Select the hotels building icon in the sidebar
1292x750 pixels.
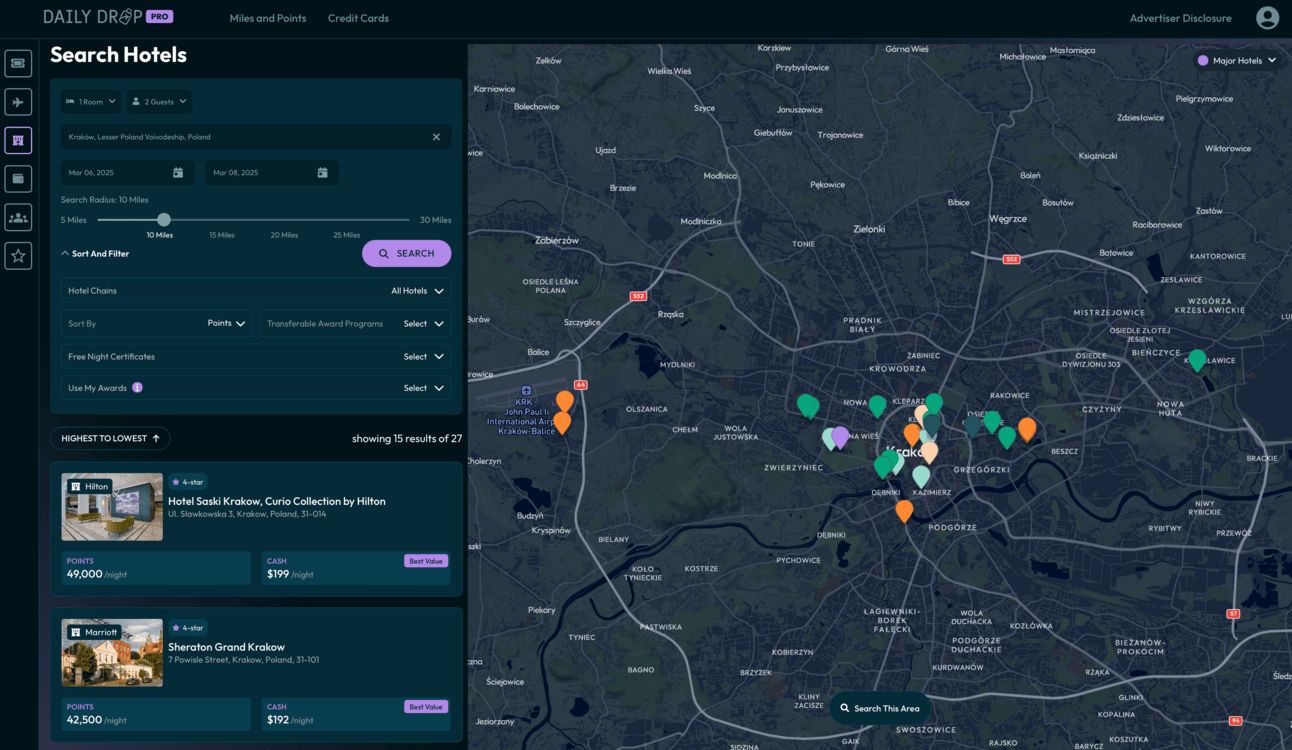(x=18, y=140)
